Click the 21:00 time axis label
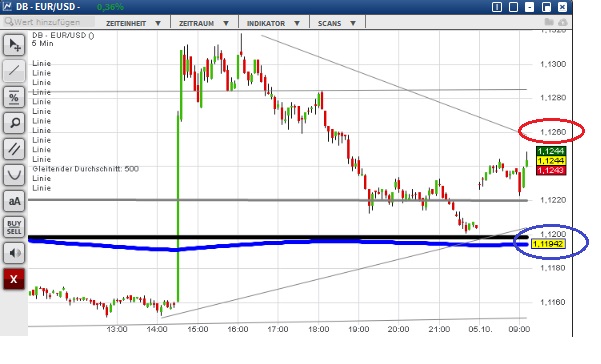This screenshot has height=364, width=601. [x=439, y=329]
